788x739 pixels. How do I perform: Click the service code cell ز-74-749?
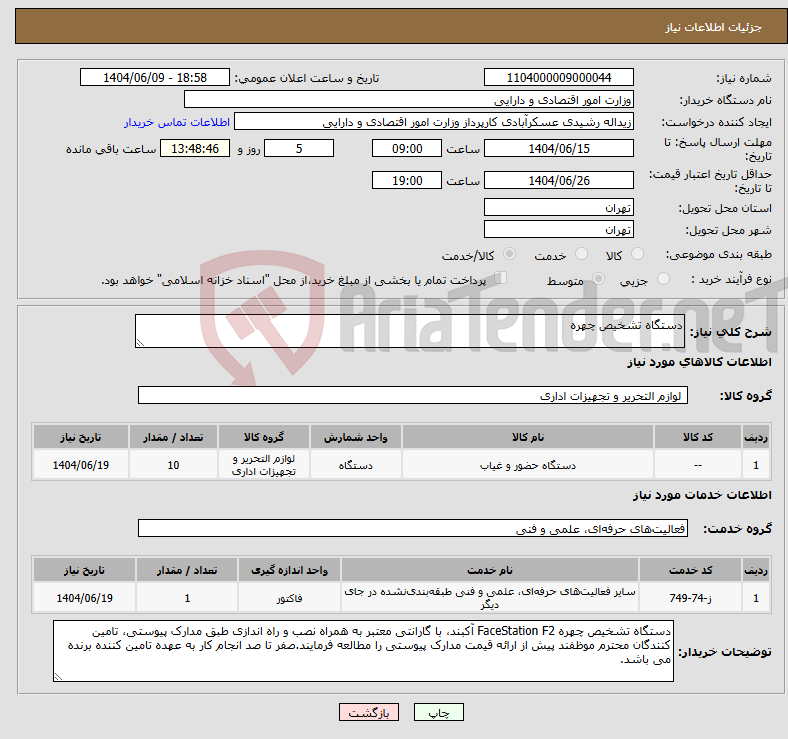[691, 598]
